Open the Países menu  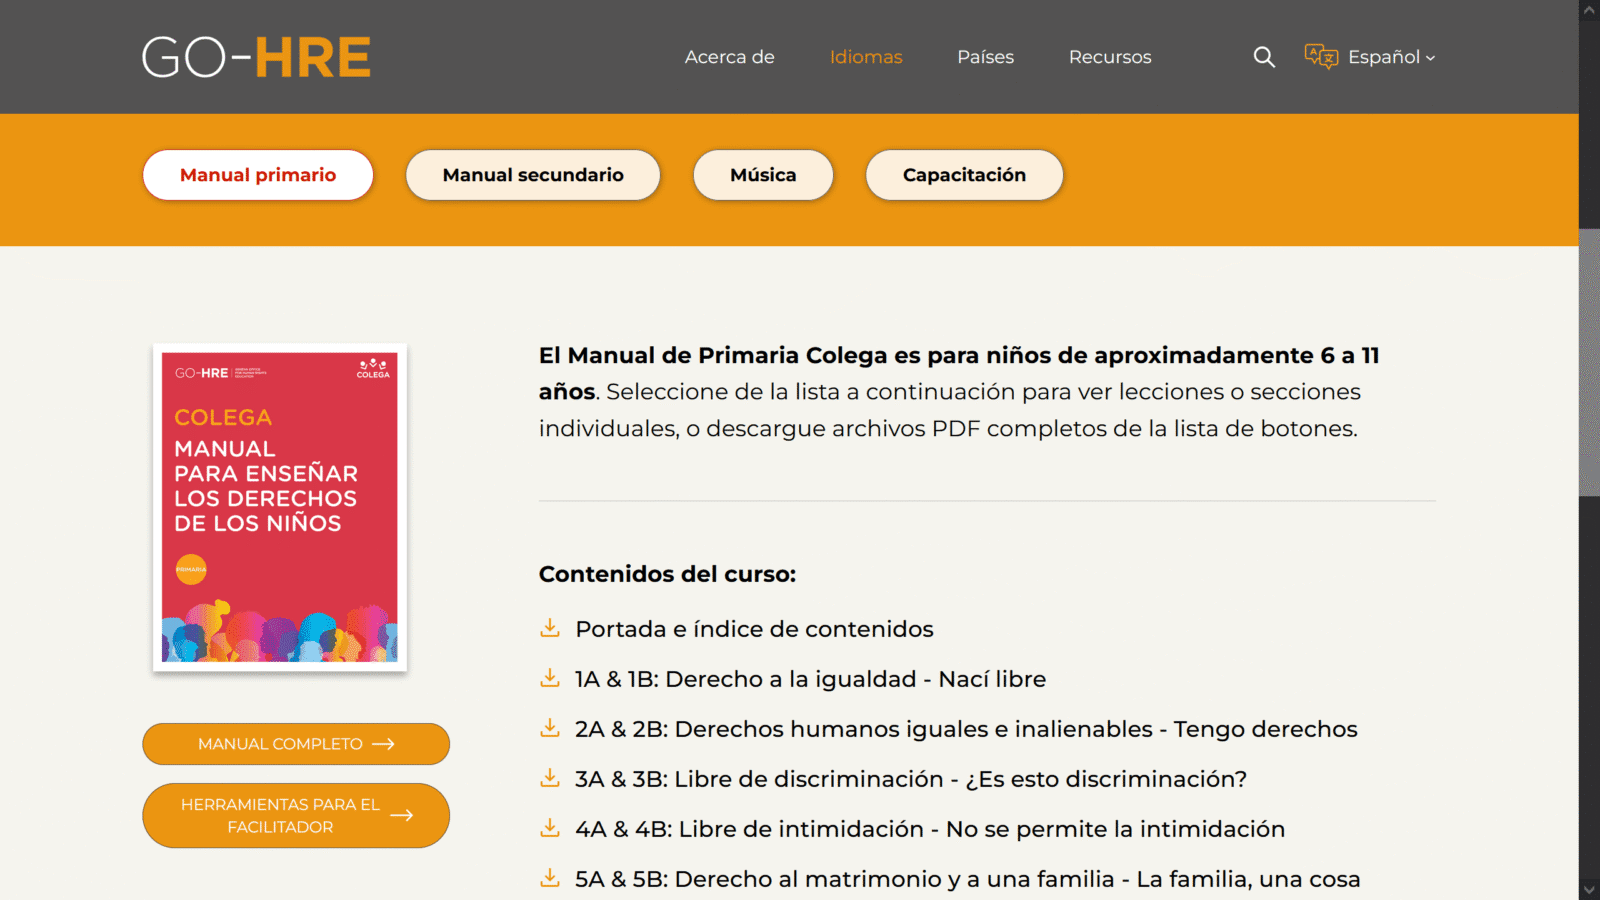(x=985, y=57)
